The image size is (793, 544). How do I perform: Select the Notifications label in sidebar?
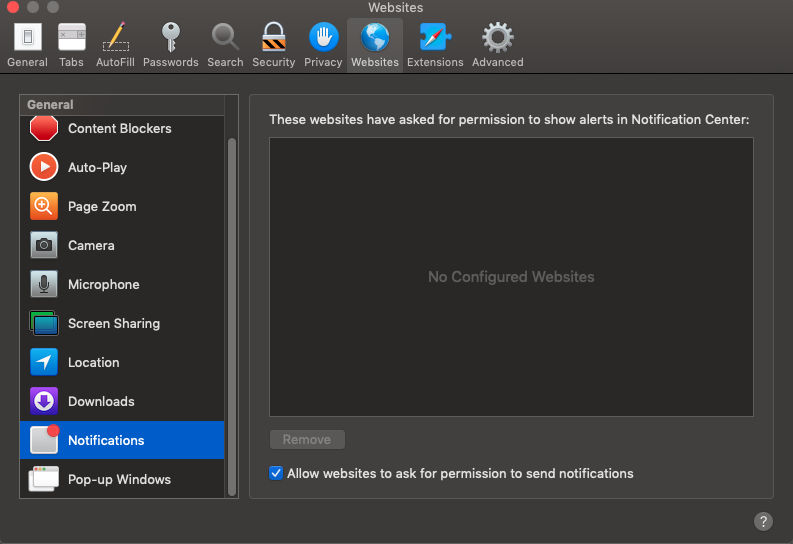(106, 440)
